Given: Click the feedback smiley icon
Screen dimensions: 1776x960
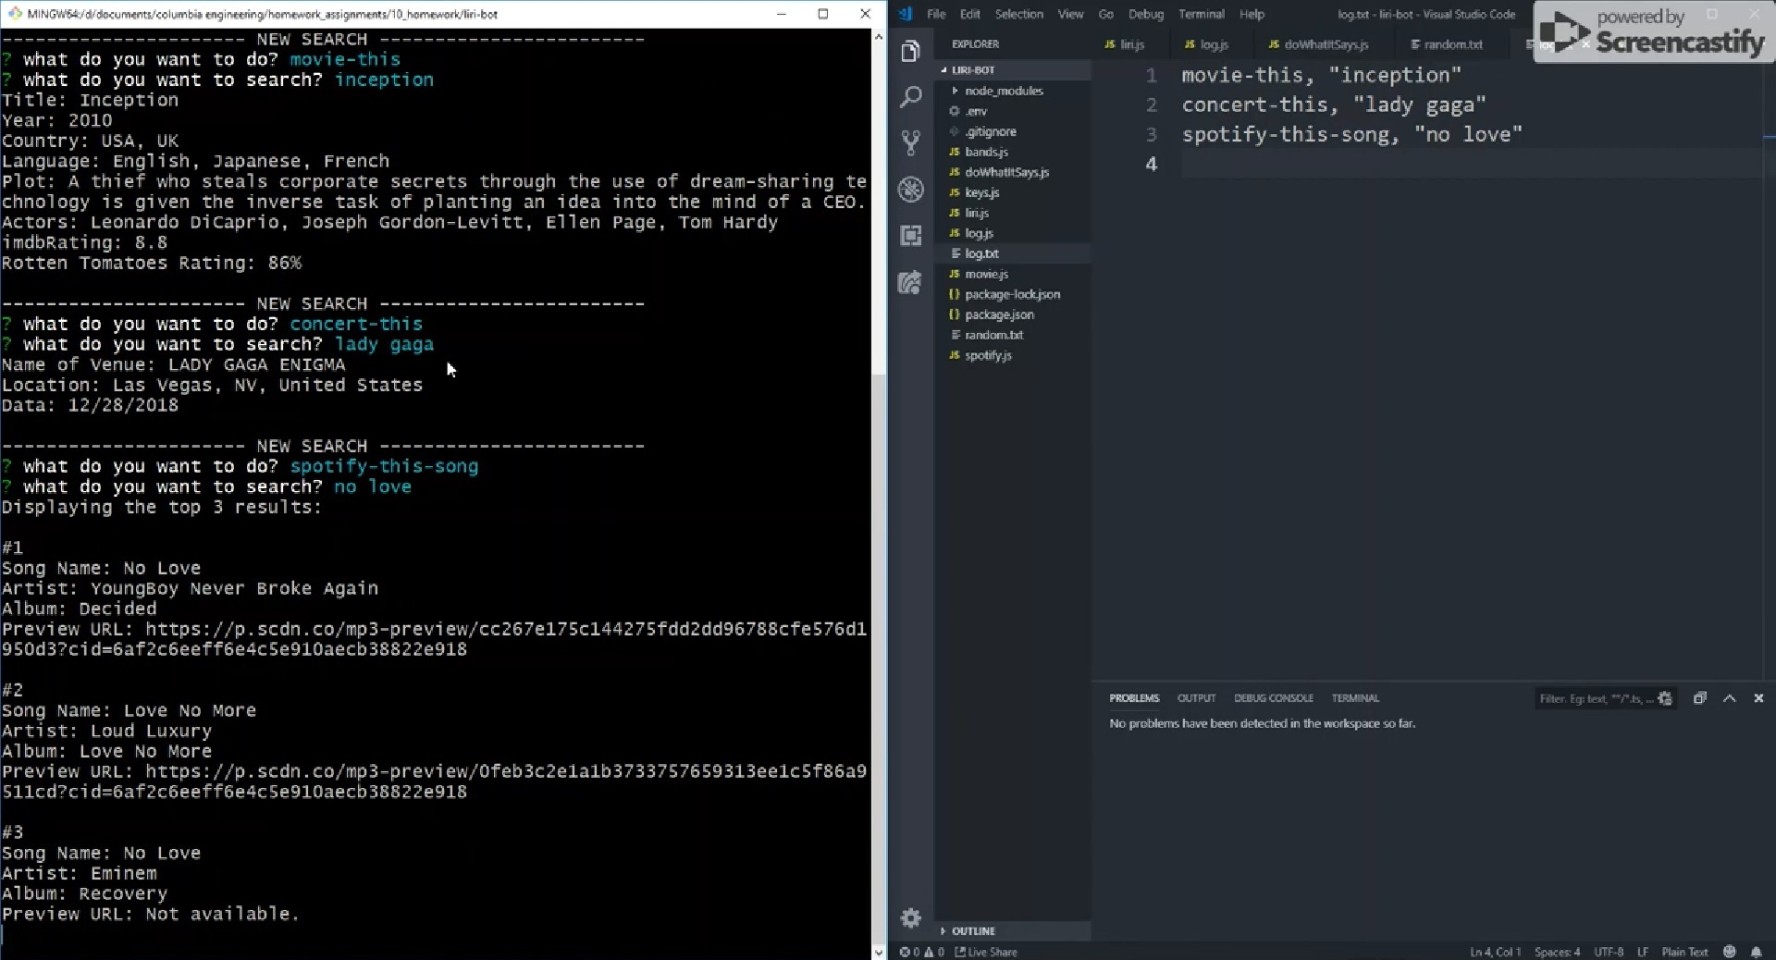Looking at the screenshot, I should [x=1730, y=952].
